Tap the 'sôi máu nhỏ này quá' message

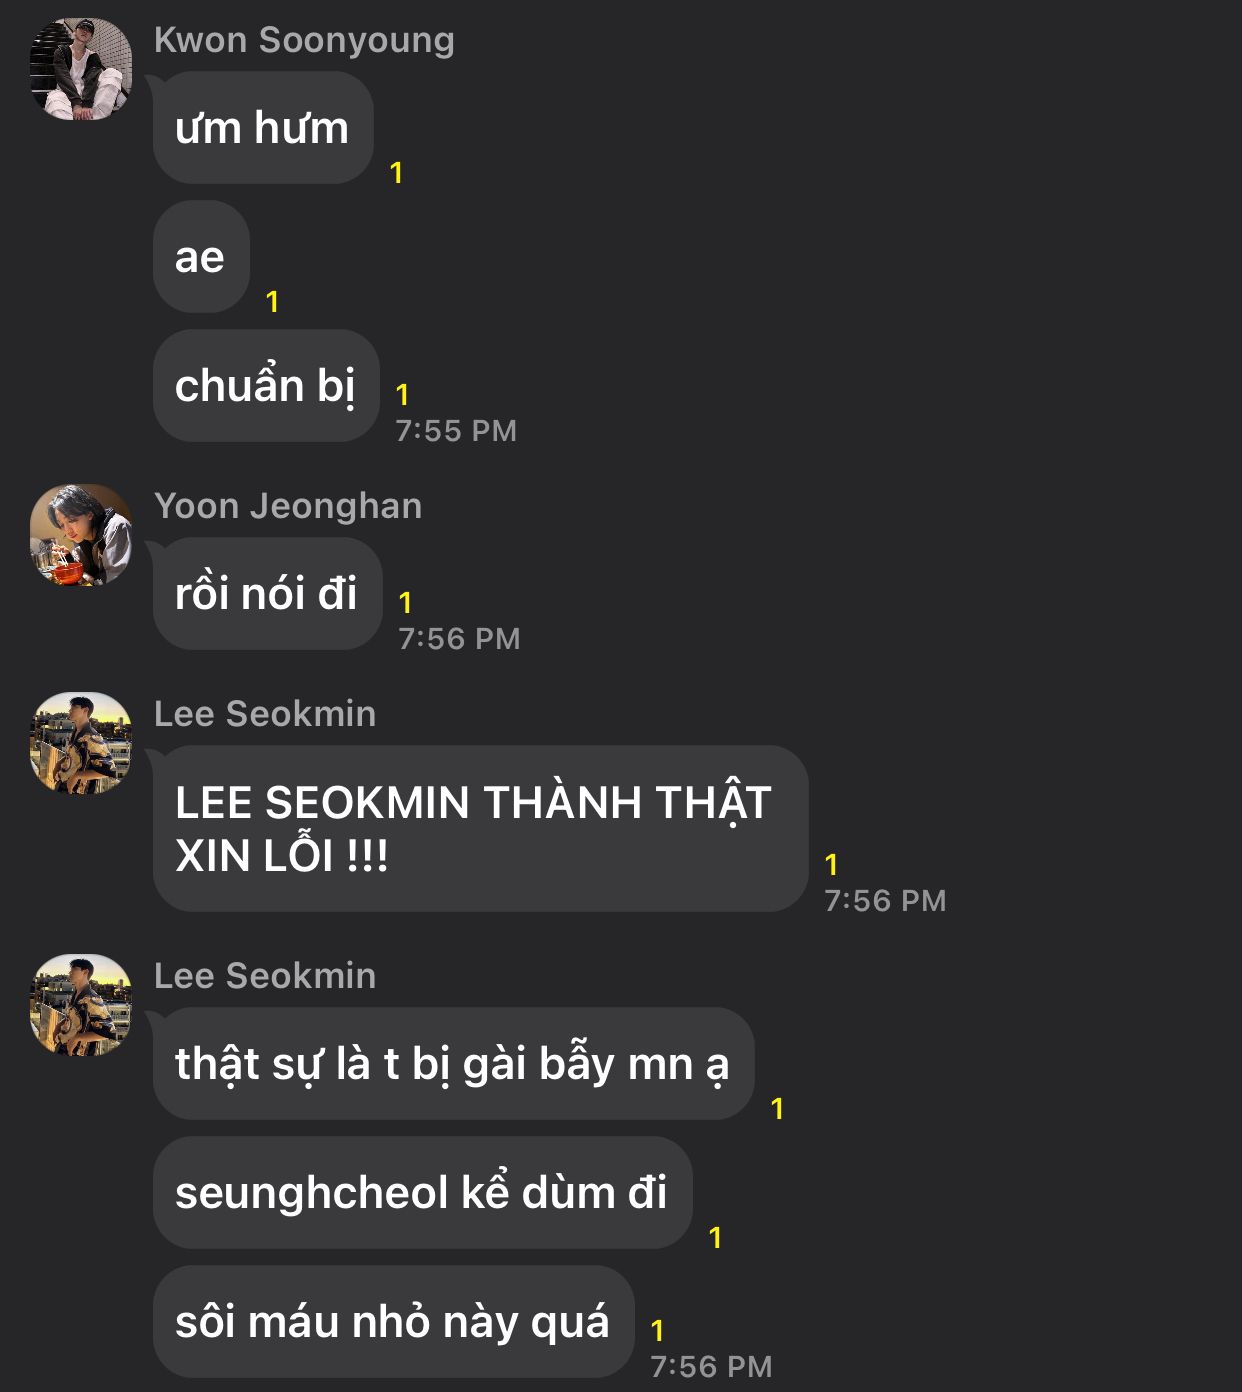tap(393, 1321)
